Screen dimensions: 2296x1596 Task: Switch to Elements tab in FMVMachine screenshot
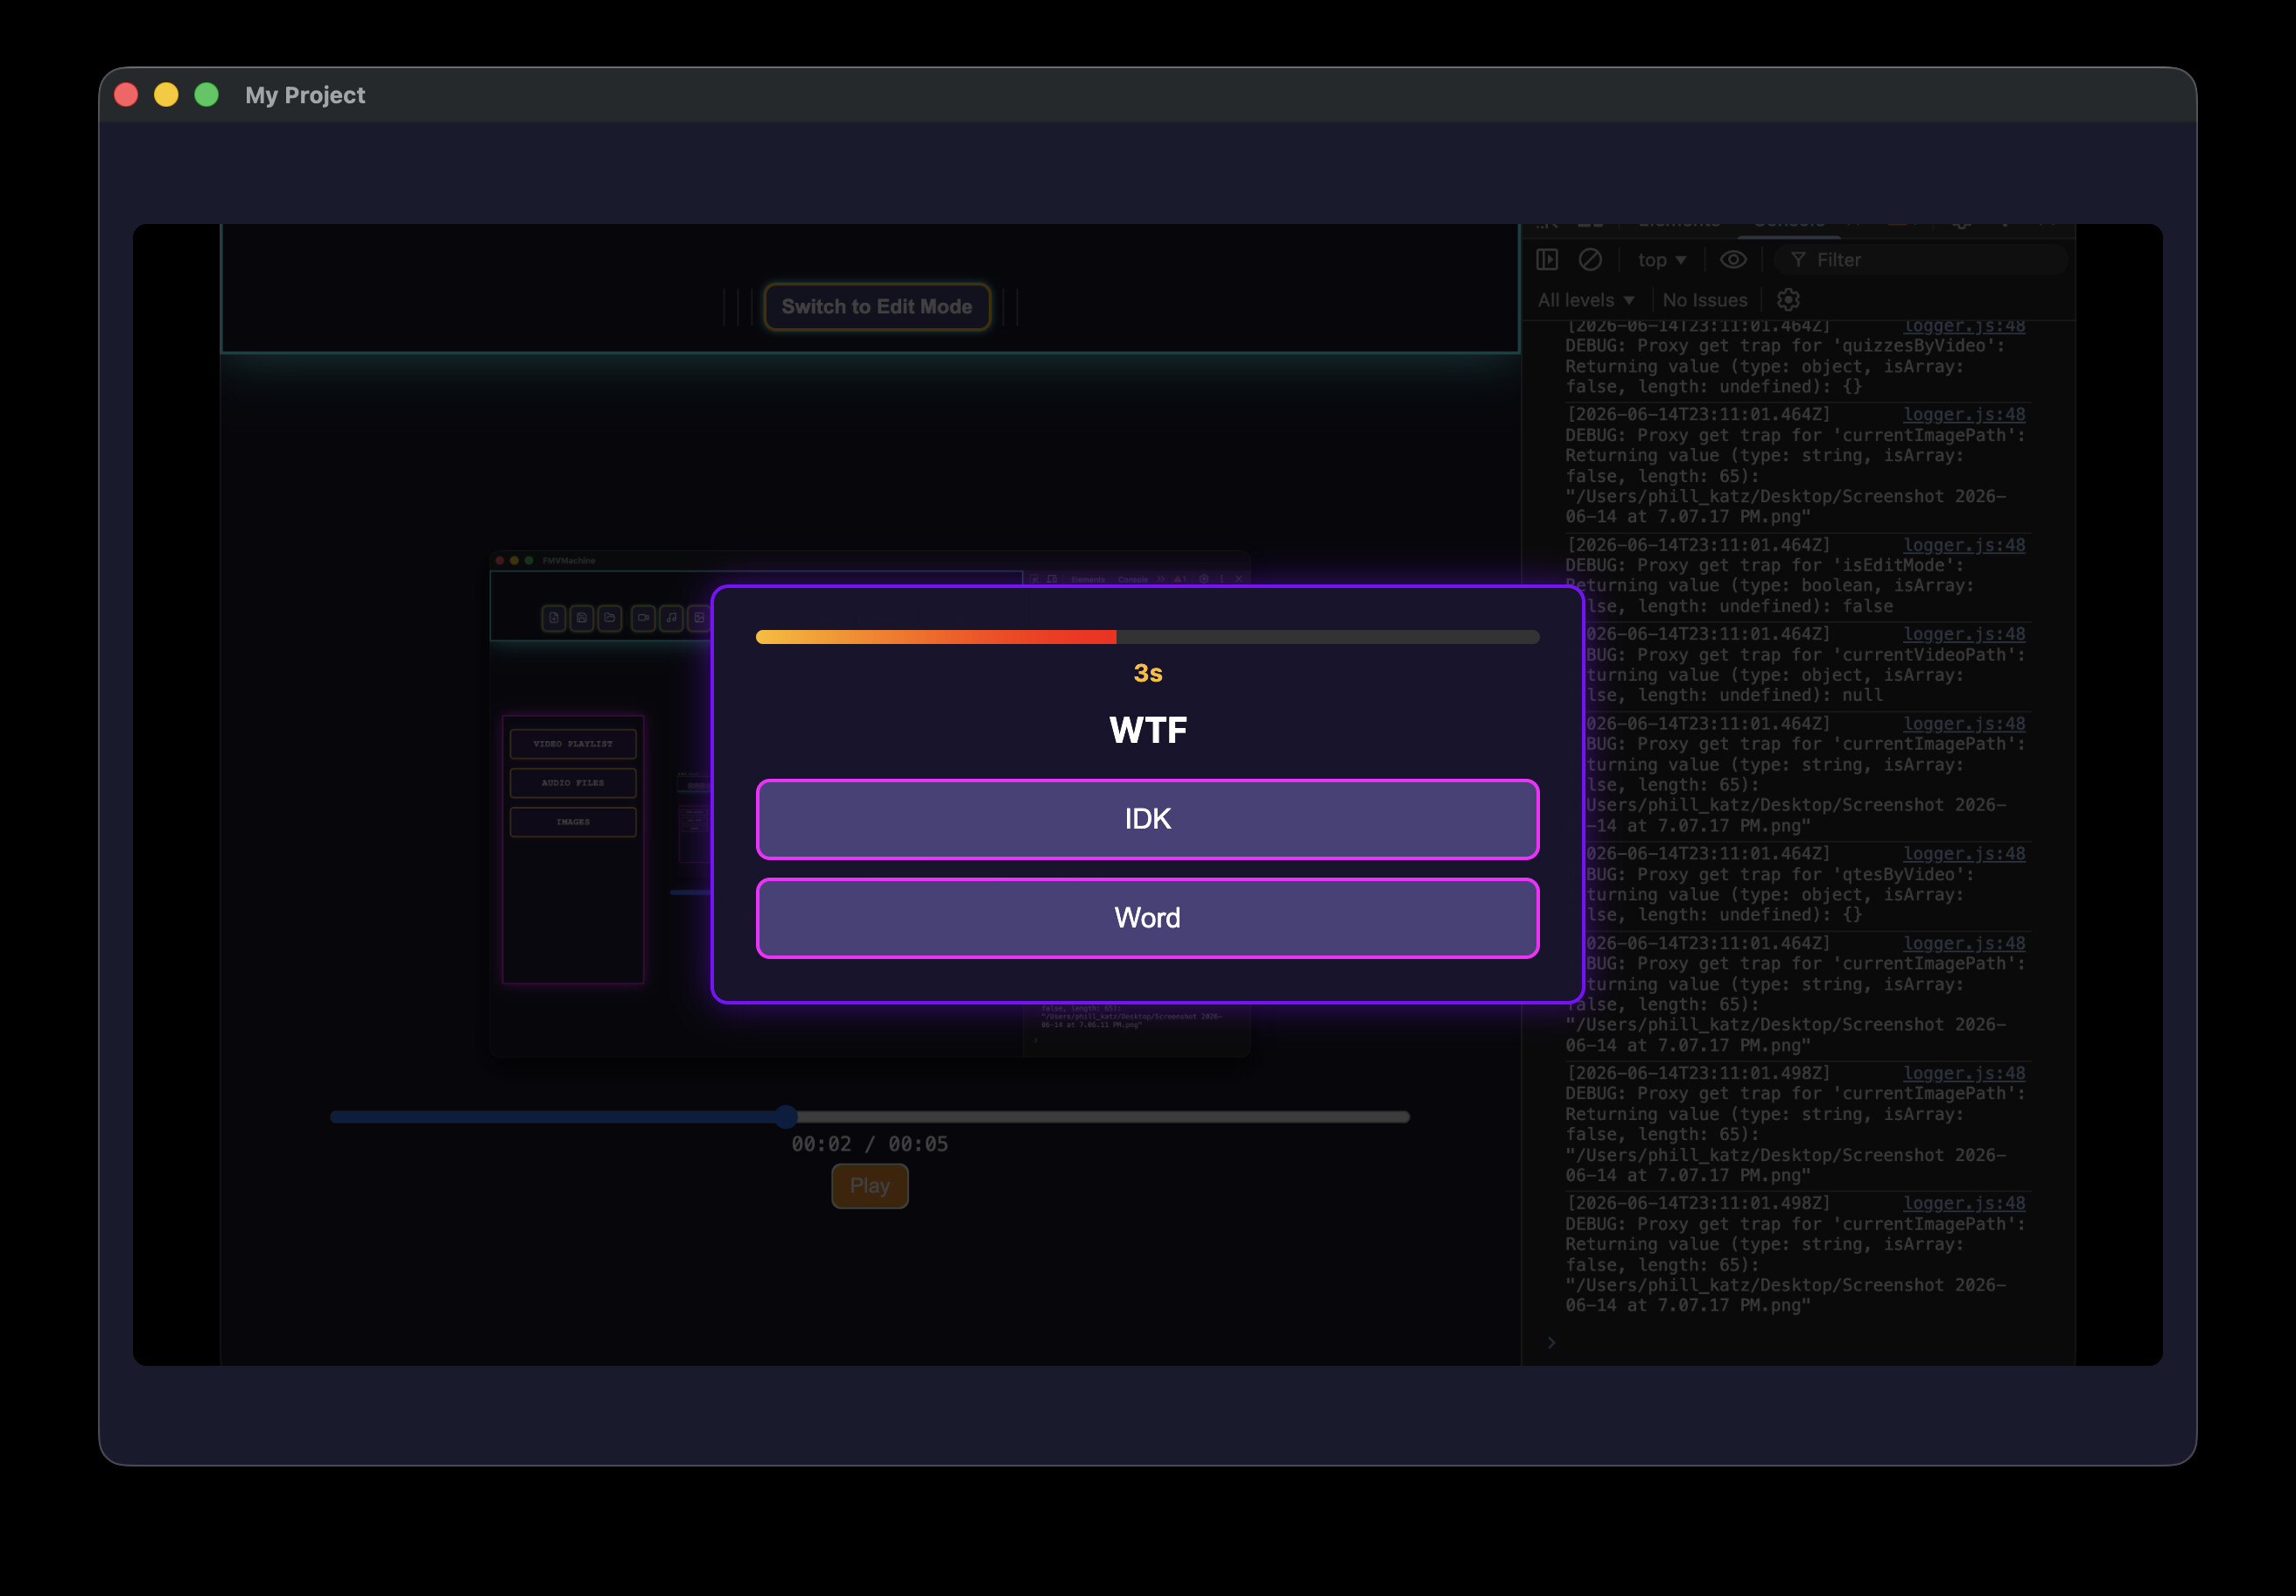click(x=1088, y=580)
